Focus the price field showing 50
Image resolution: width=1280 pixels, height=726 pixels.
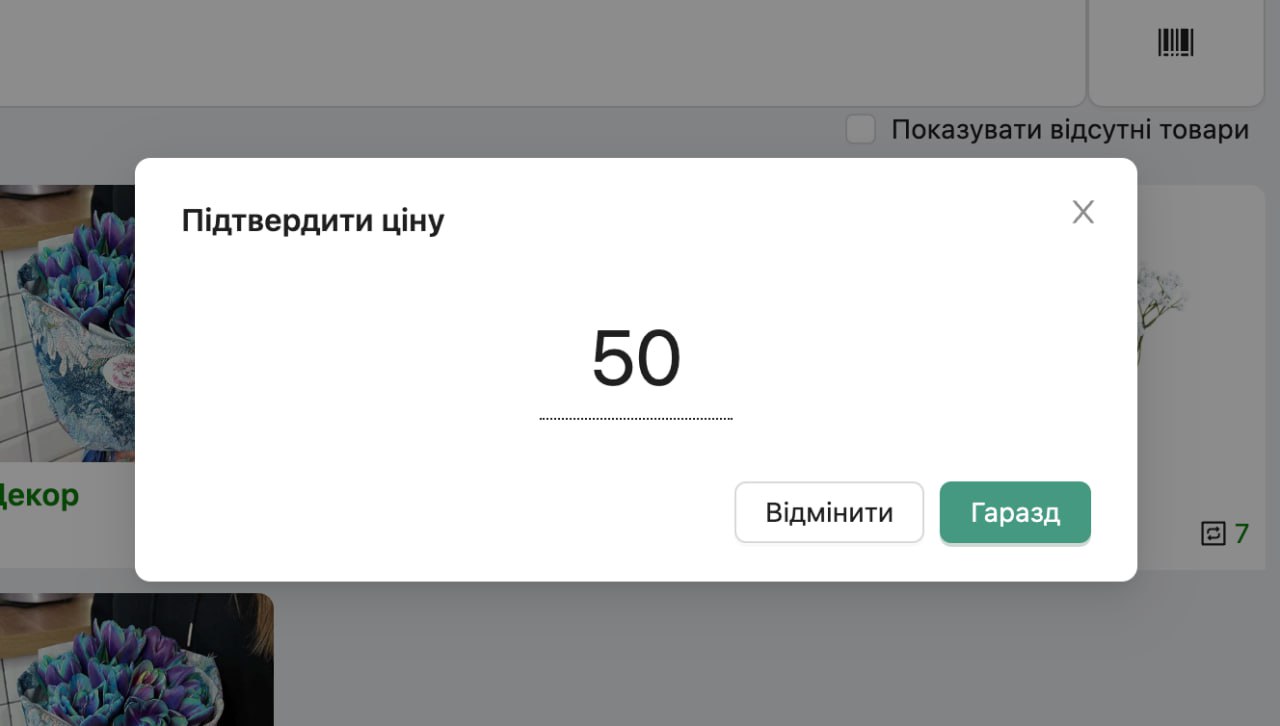click(636, 358)
